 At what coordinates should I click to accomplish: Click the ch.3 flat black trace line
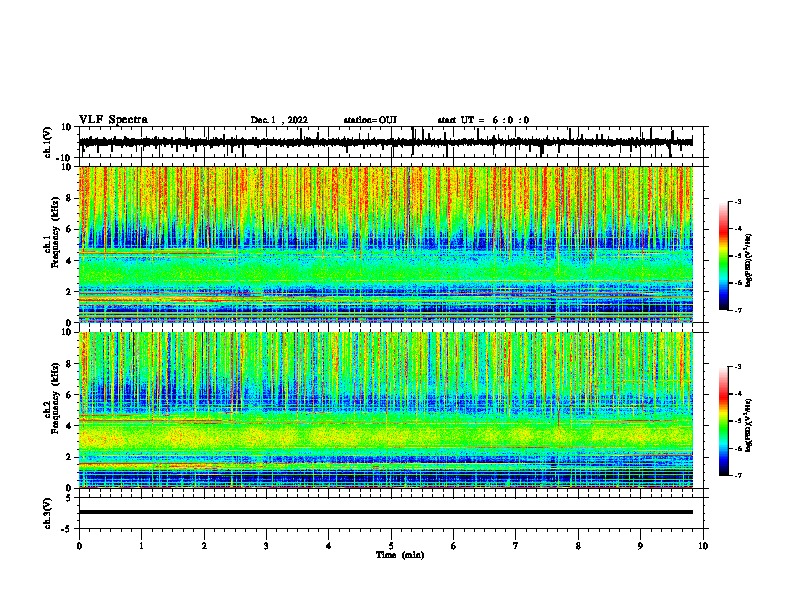pyautogui.click(x=386, y=512)
